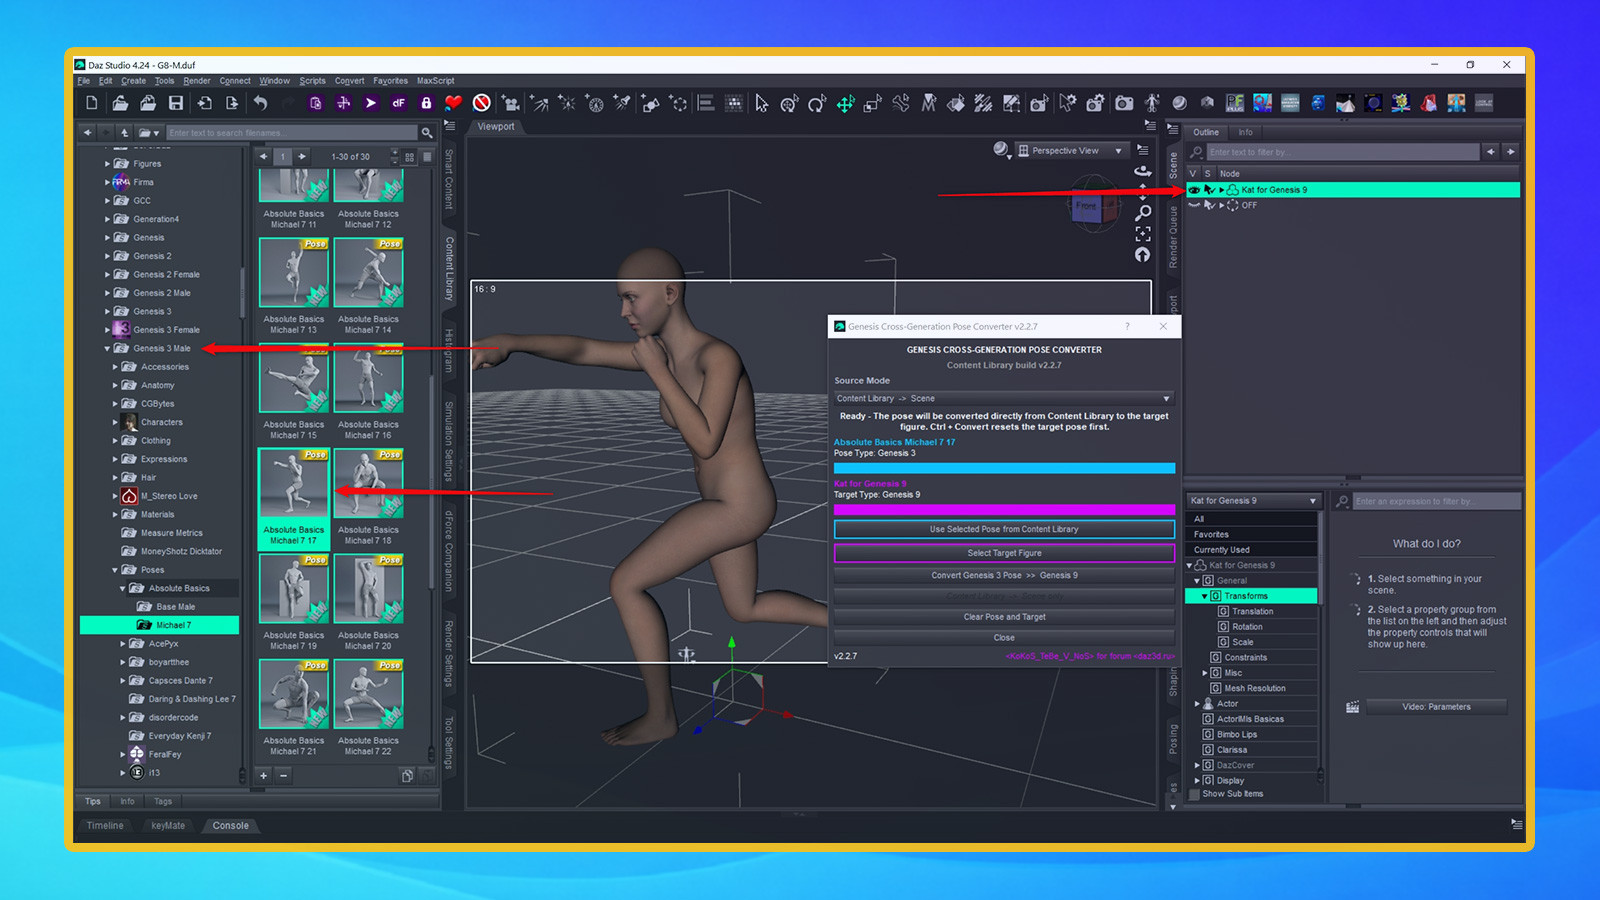1600x900 pixels.
Task: Toggle Show Sub Items checkbox
Action: click(1194, 794)
